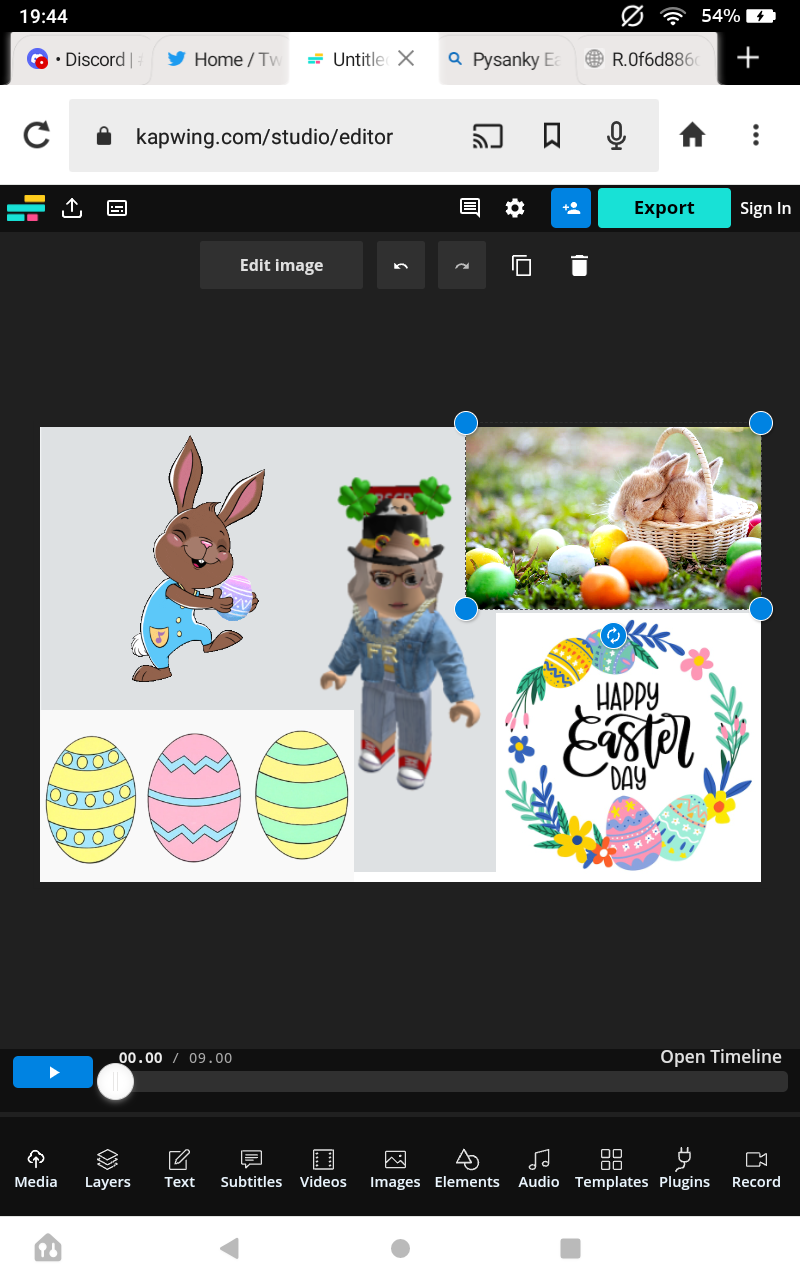
Task: Undo the last action
Action: click(401, 265)
